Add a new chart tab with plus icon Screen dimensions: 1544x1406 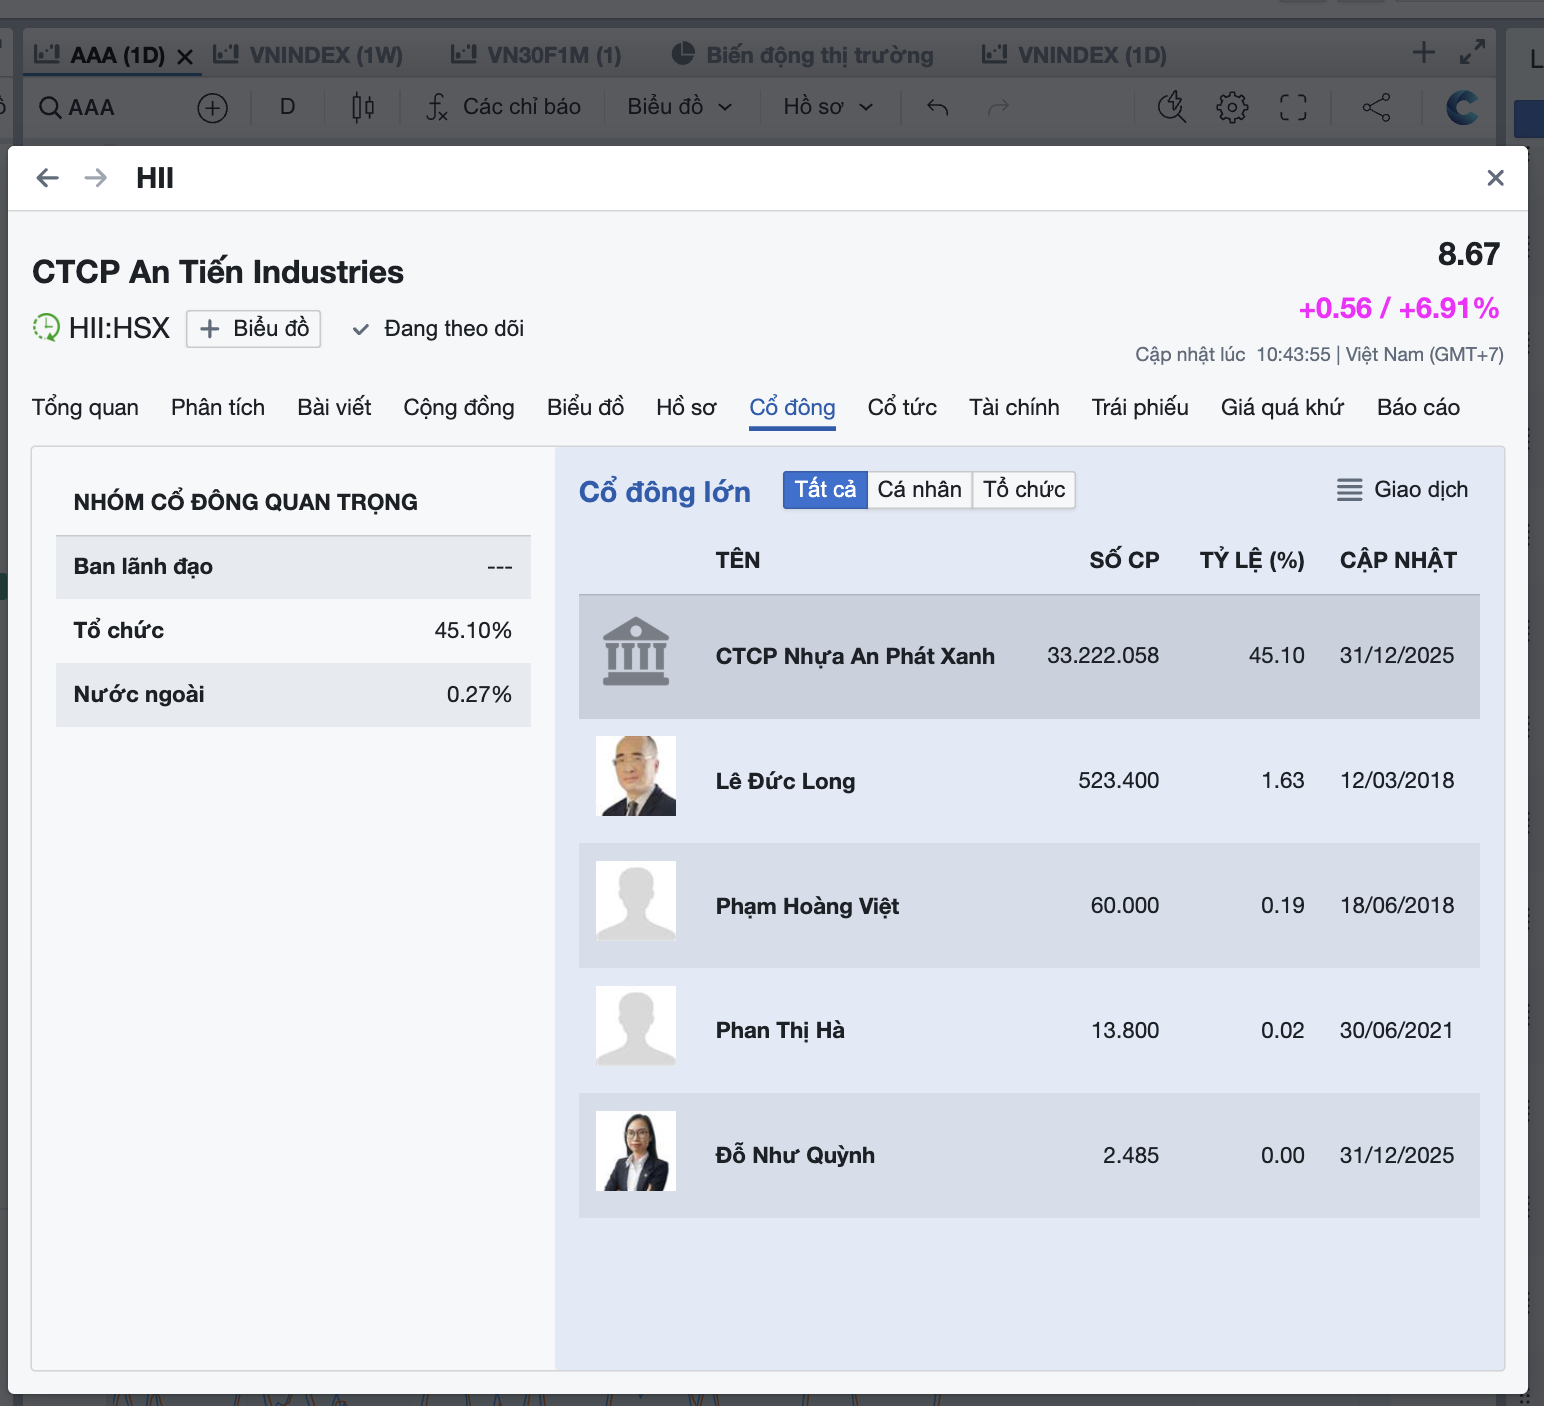tap(1423, 53)
